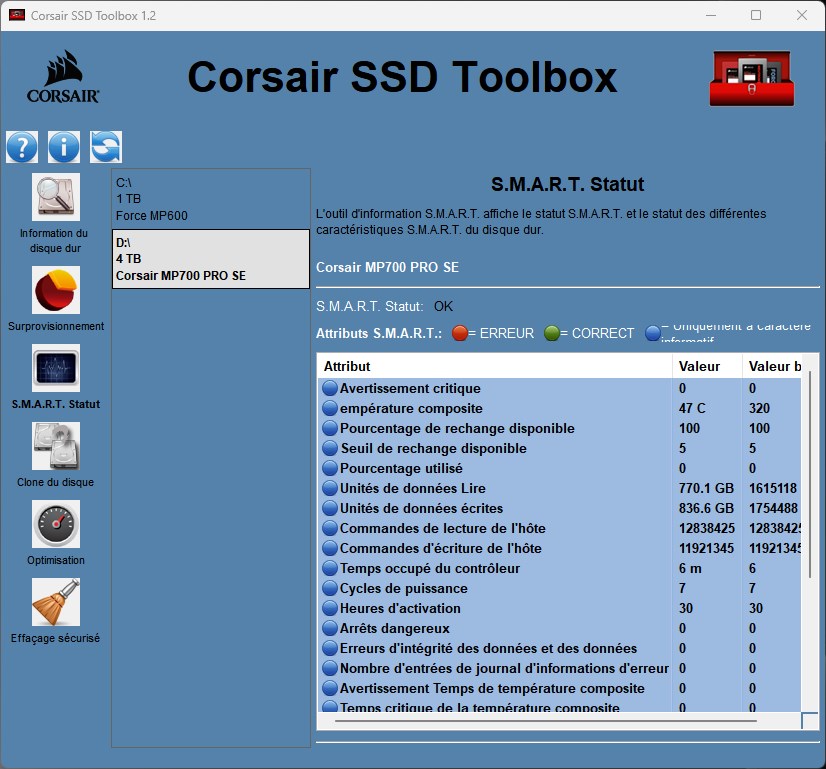The width and height of the screenshot is (826, 769).
Task: Click the S.M.A.R.T. Statut OK value
Action: (443, 307)
